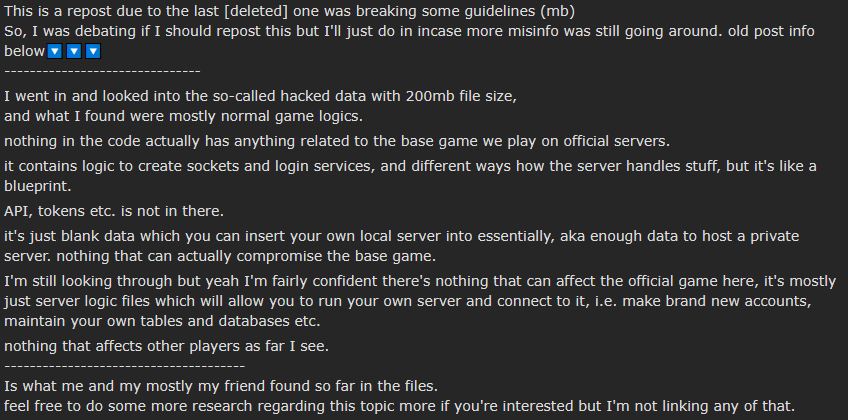Click the last blue down-arrow emoji
Viewport: 848px width, 420px height.
(x=93, y=51)
